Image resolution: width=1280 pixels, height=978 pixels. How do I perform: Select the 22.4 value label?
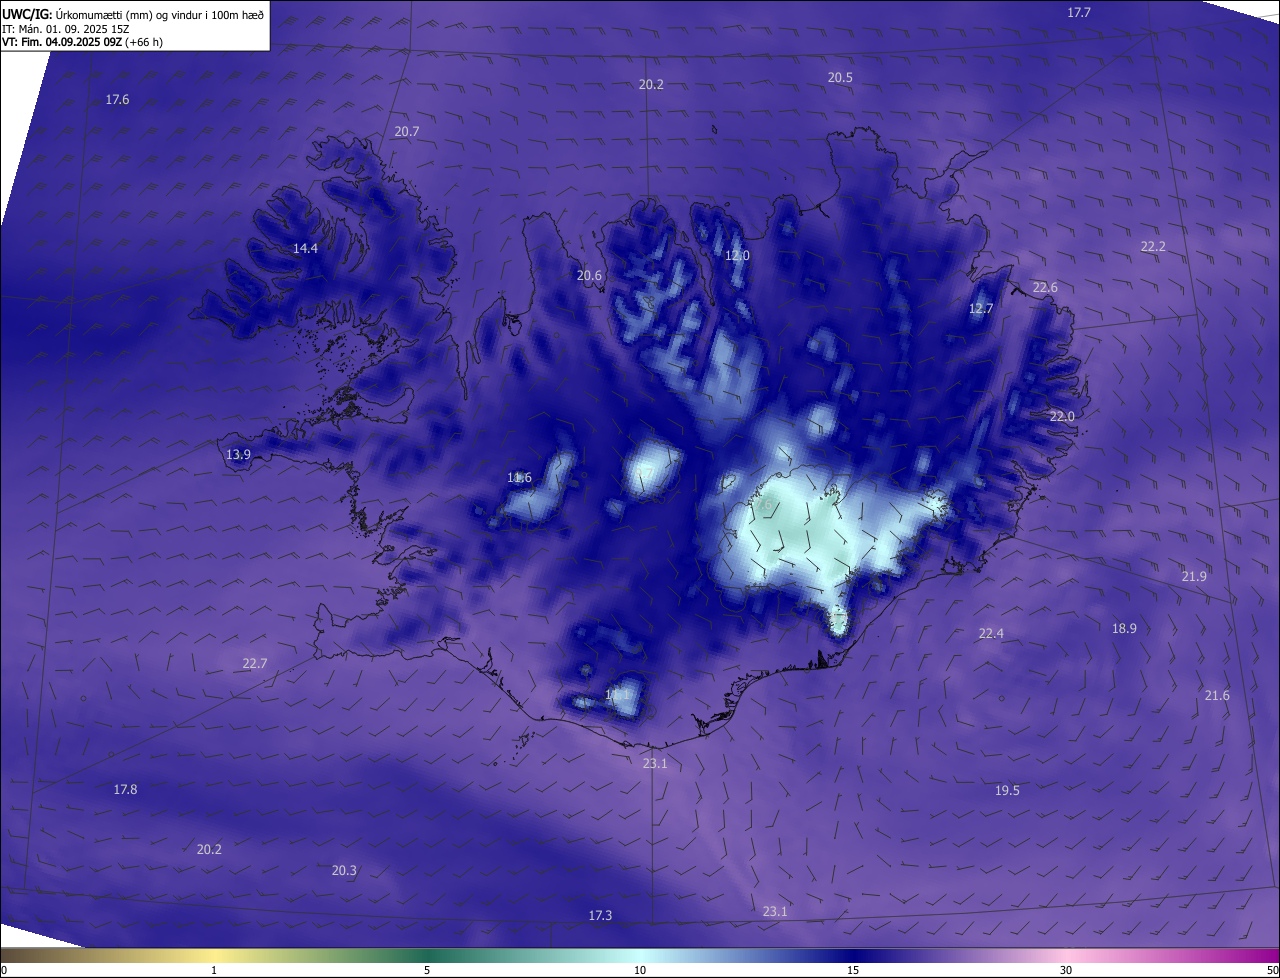click(991, 634)
